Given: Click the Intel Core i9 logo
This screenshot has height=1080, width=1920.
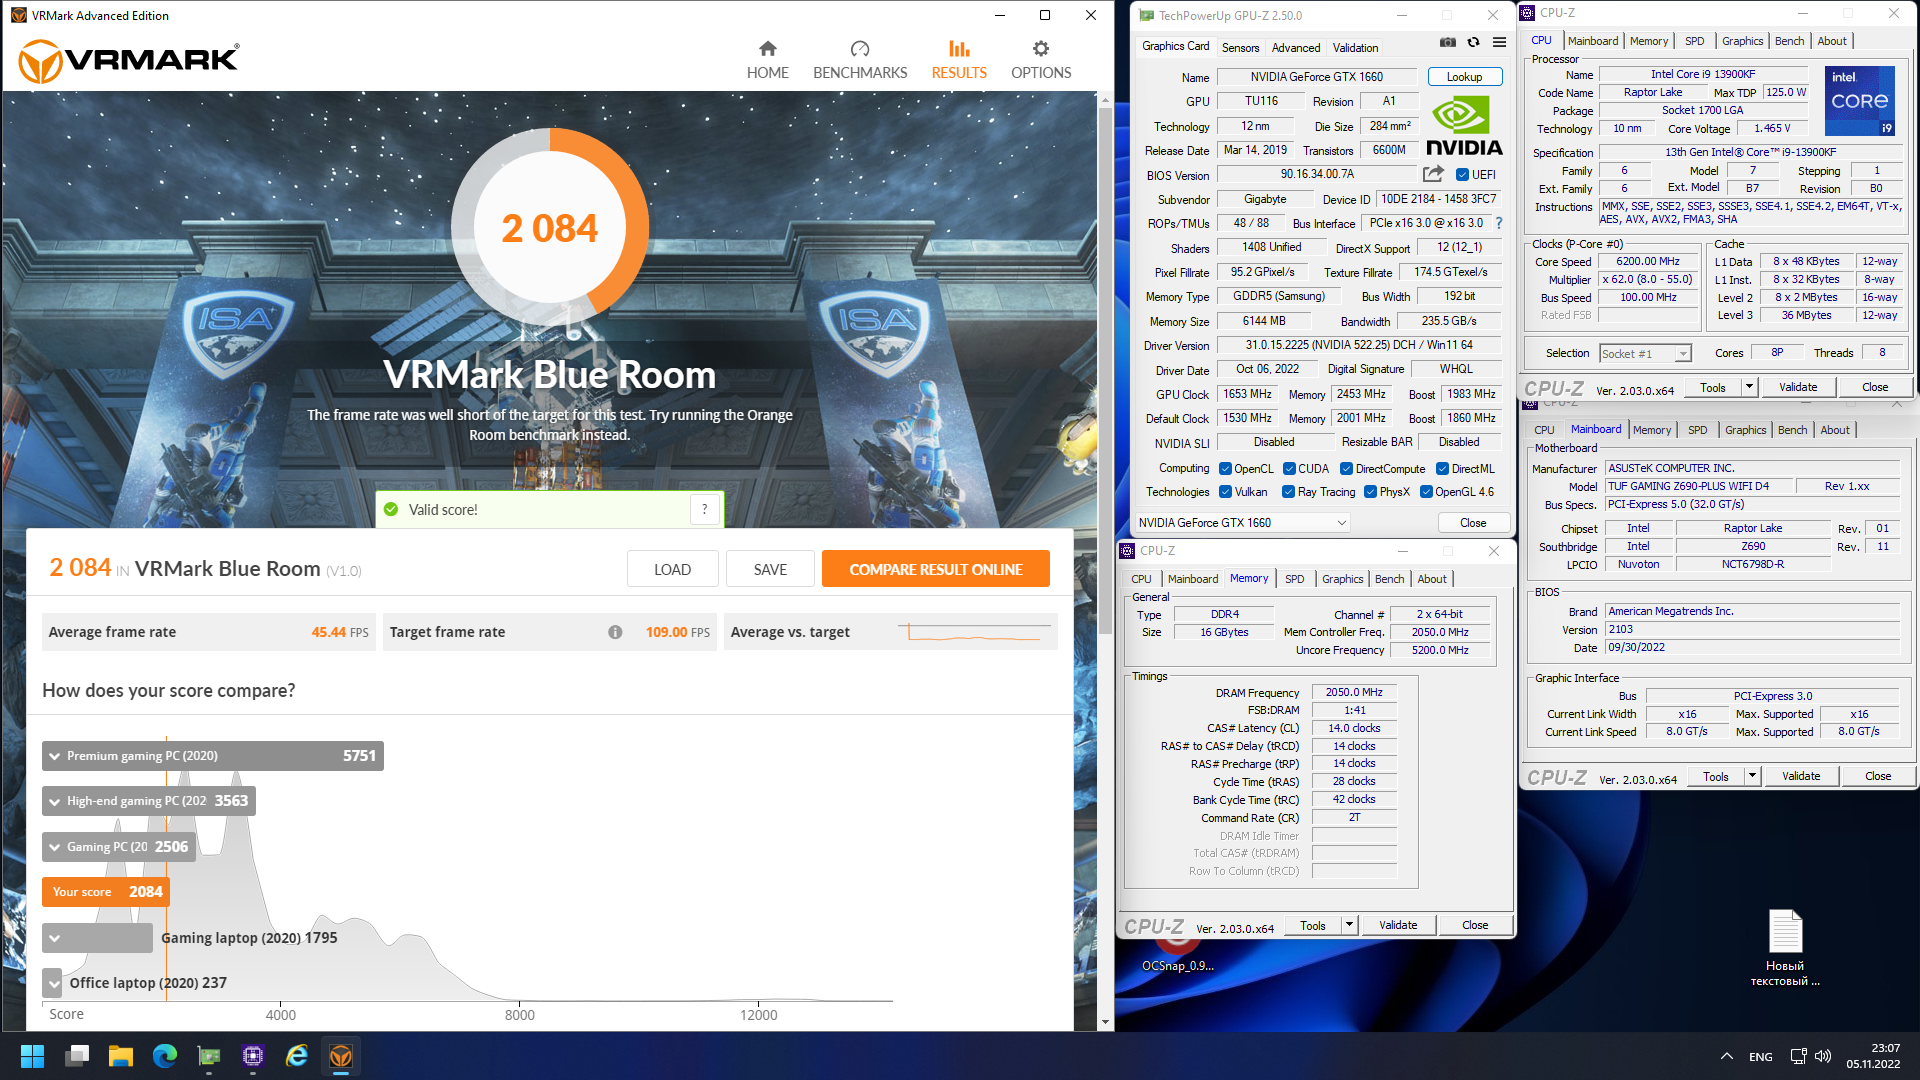Looking at the screenshot, I should click(x=1859, y=100).
